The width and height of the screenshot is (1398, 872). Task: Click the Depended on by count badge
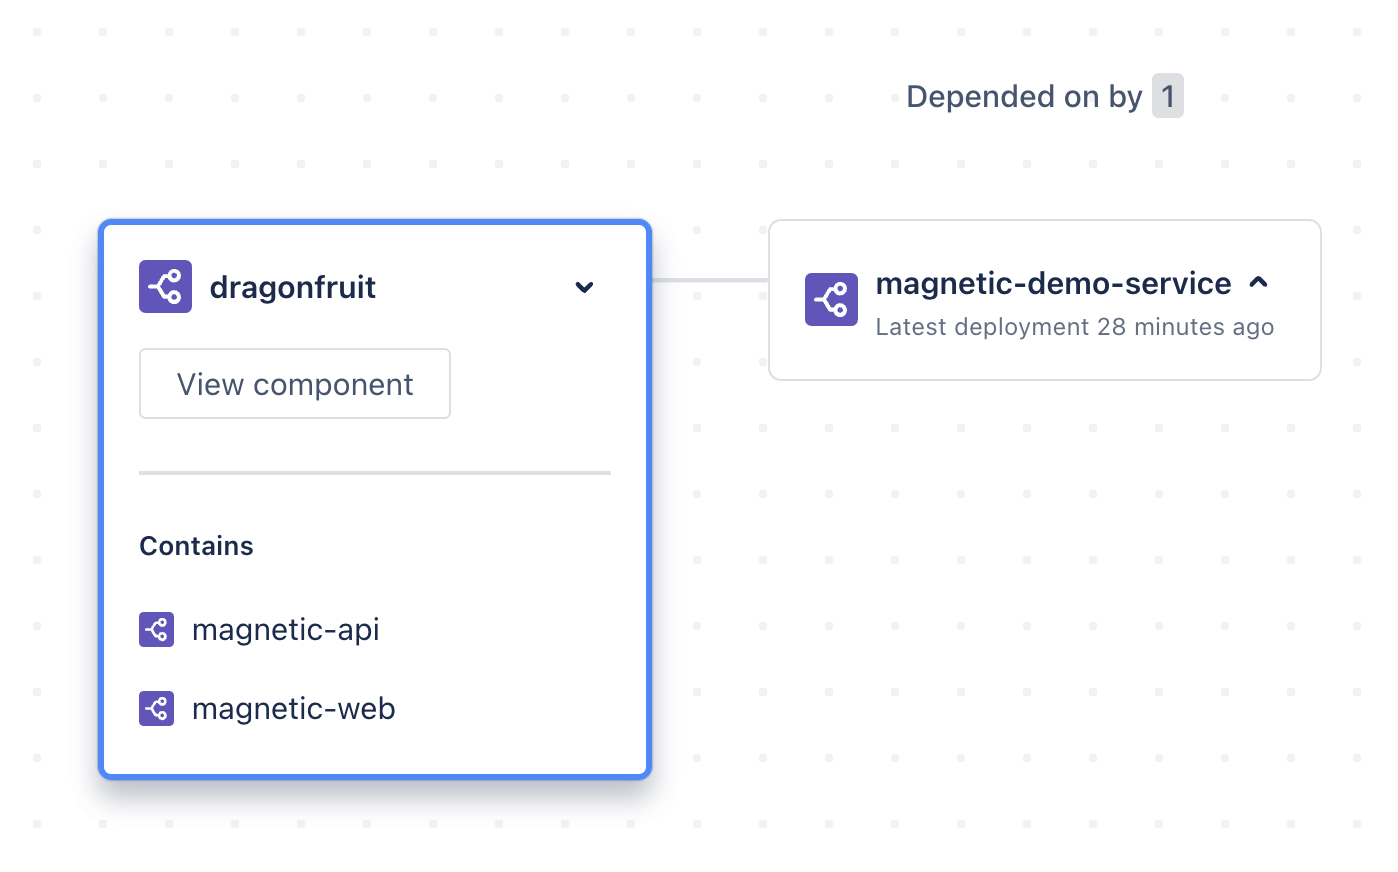click(1168, 96)
